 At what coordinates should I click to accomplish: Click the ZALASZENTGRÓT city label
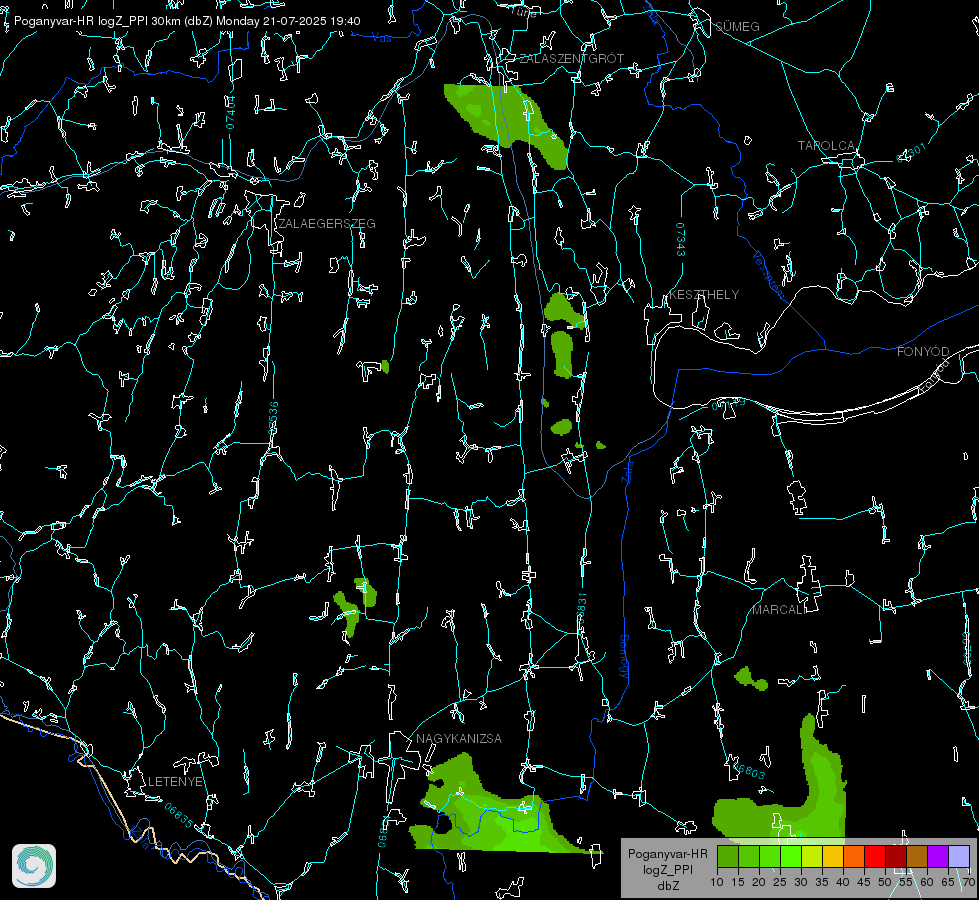tap(571, 59)
